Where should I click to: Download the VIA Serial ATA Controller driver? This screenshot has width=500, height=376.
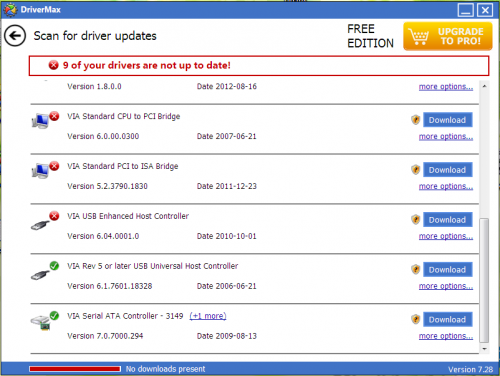(448, 320)
